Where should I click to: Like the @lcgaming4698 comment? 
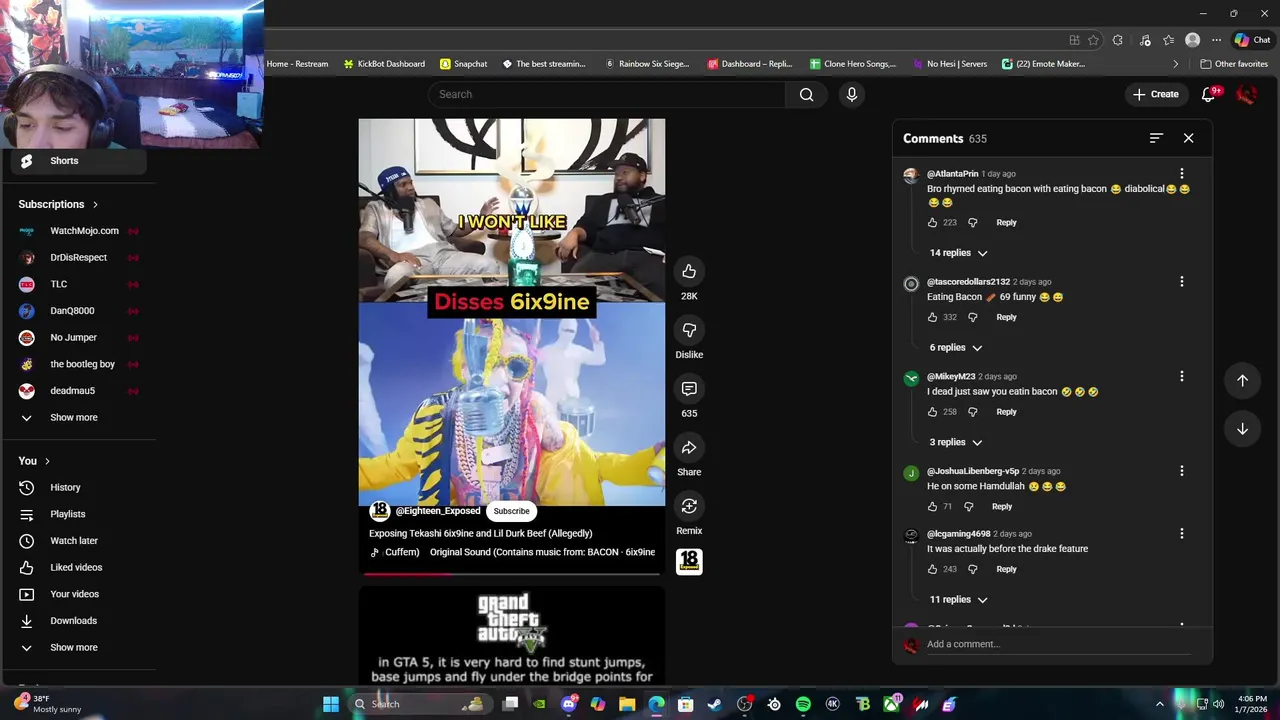932,569
